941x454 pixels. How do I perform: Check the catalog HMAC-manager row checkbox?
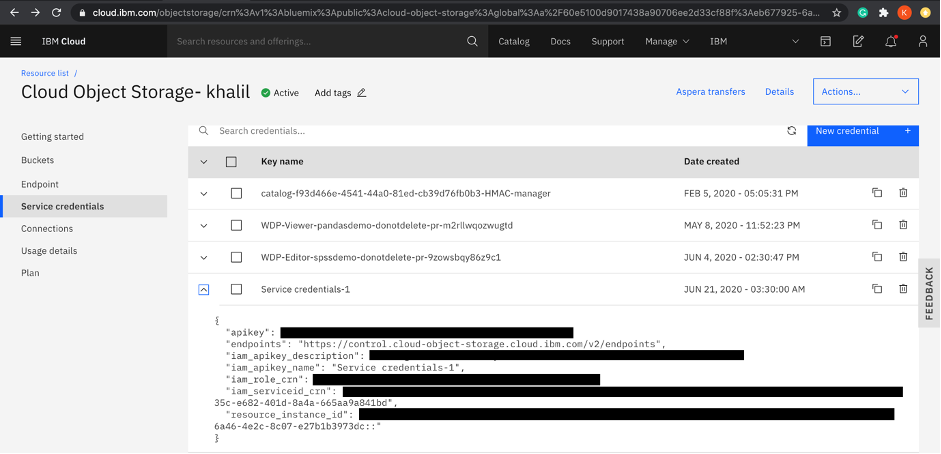point(236,193)
